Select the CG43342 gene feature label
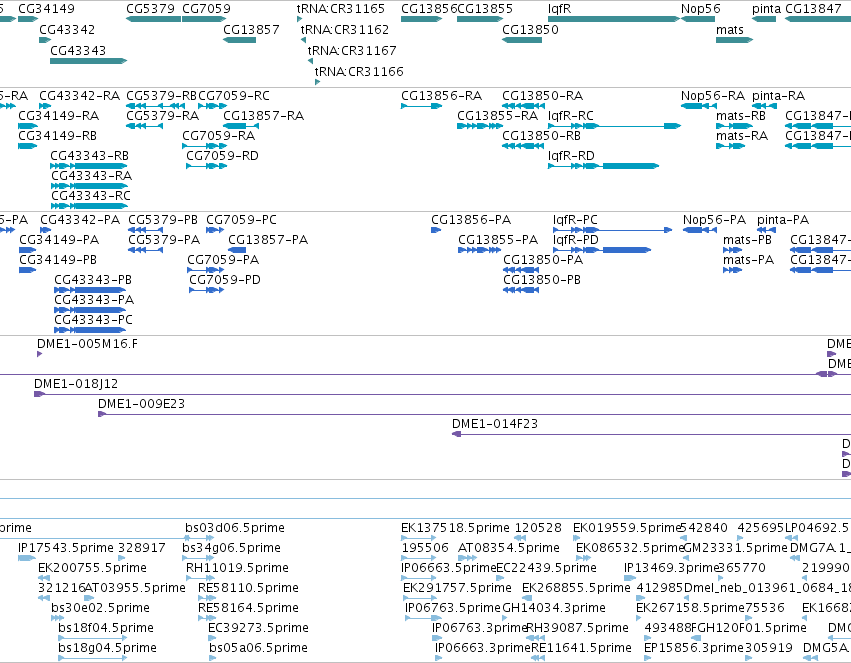851x663 pixels. click(67, 29)
